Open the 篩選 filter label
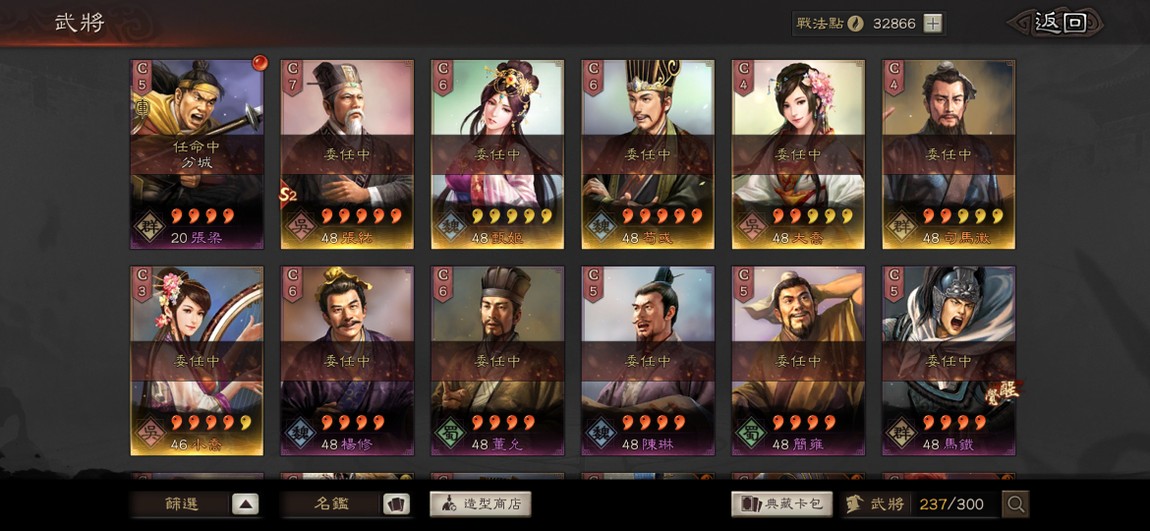Viewport: 1150px width, 531px height. click(x=181, y=504)
